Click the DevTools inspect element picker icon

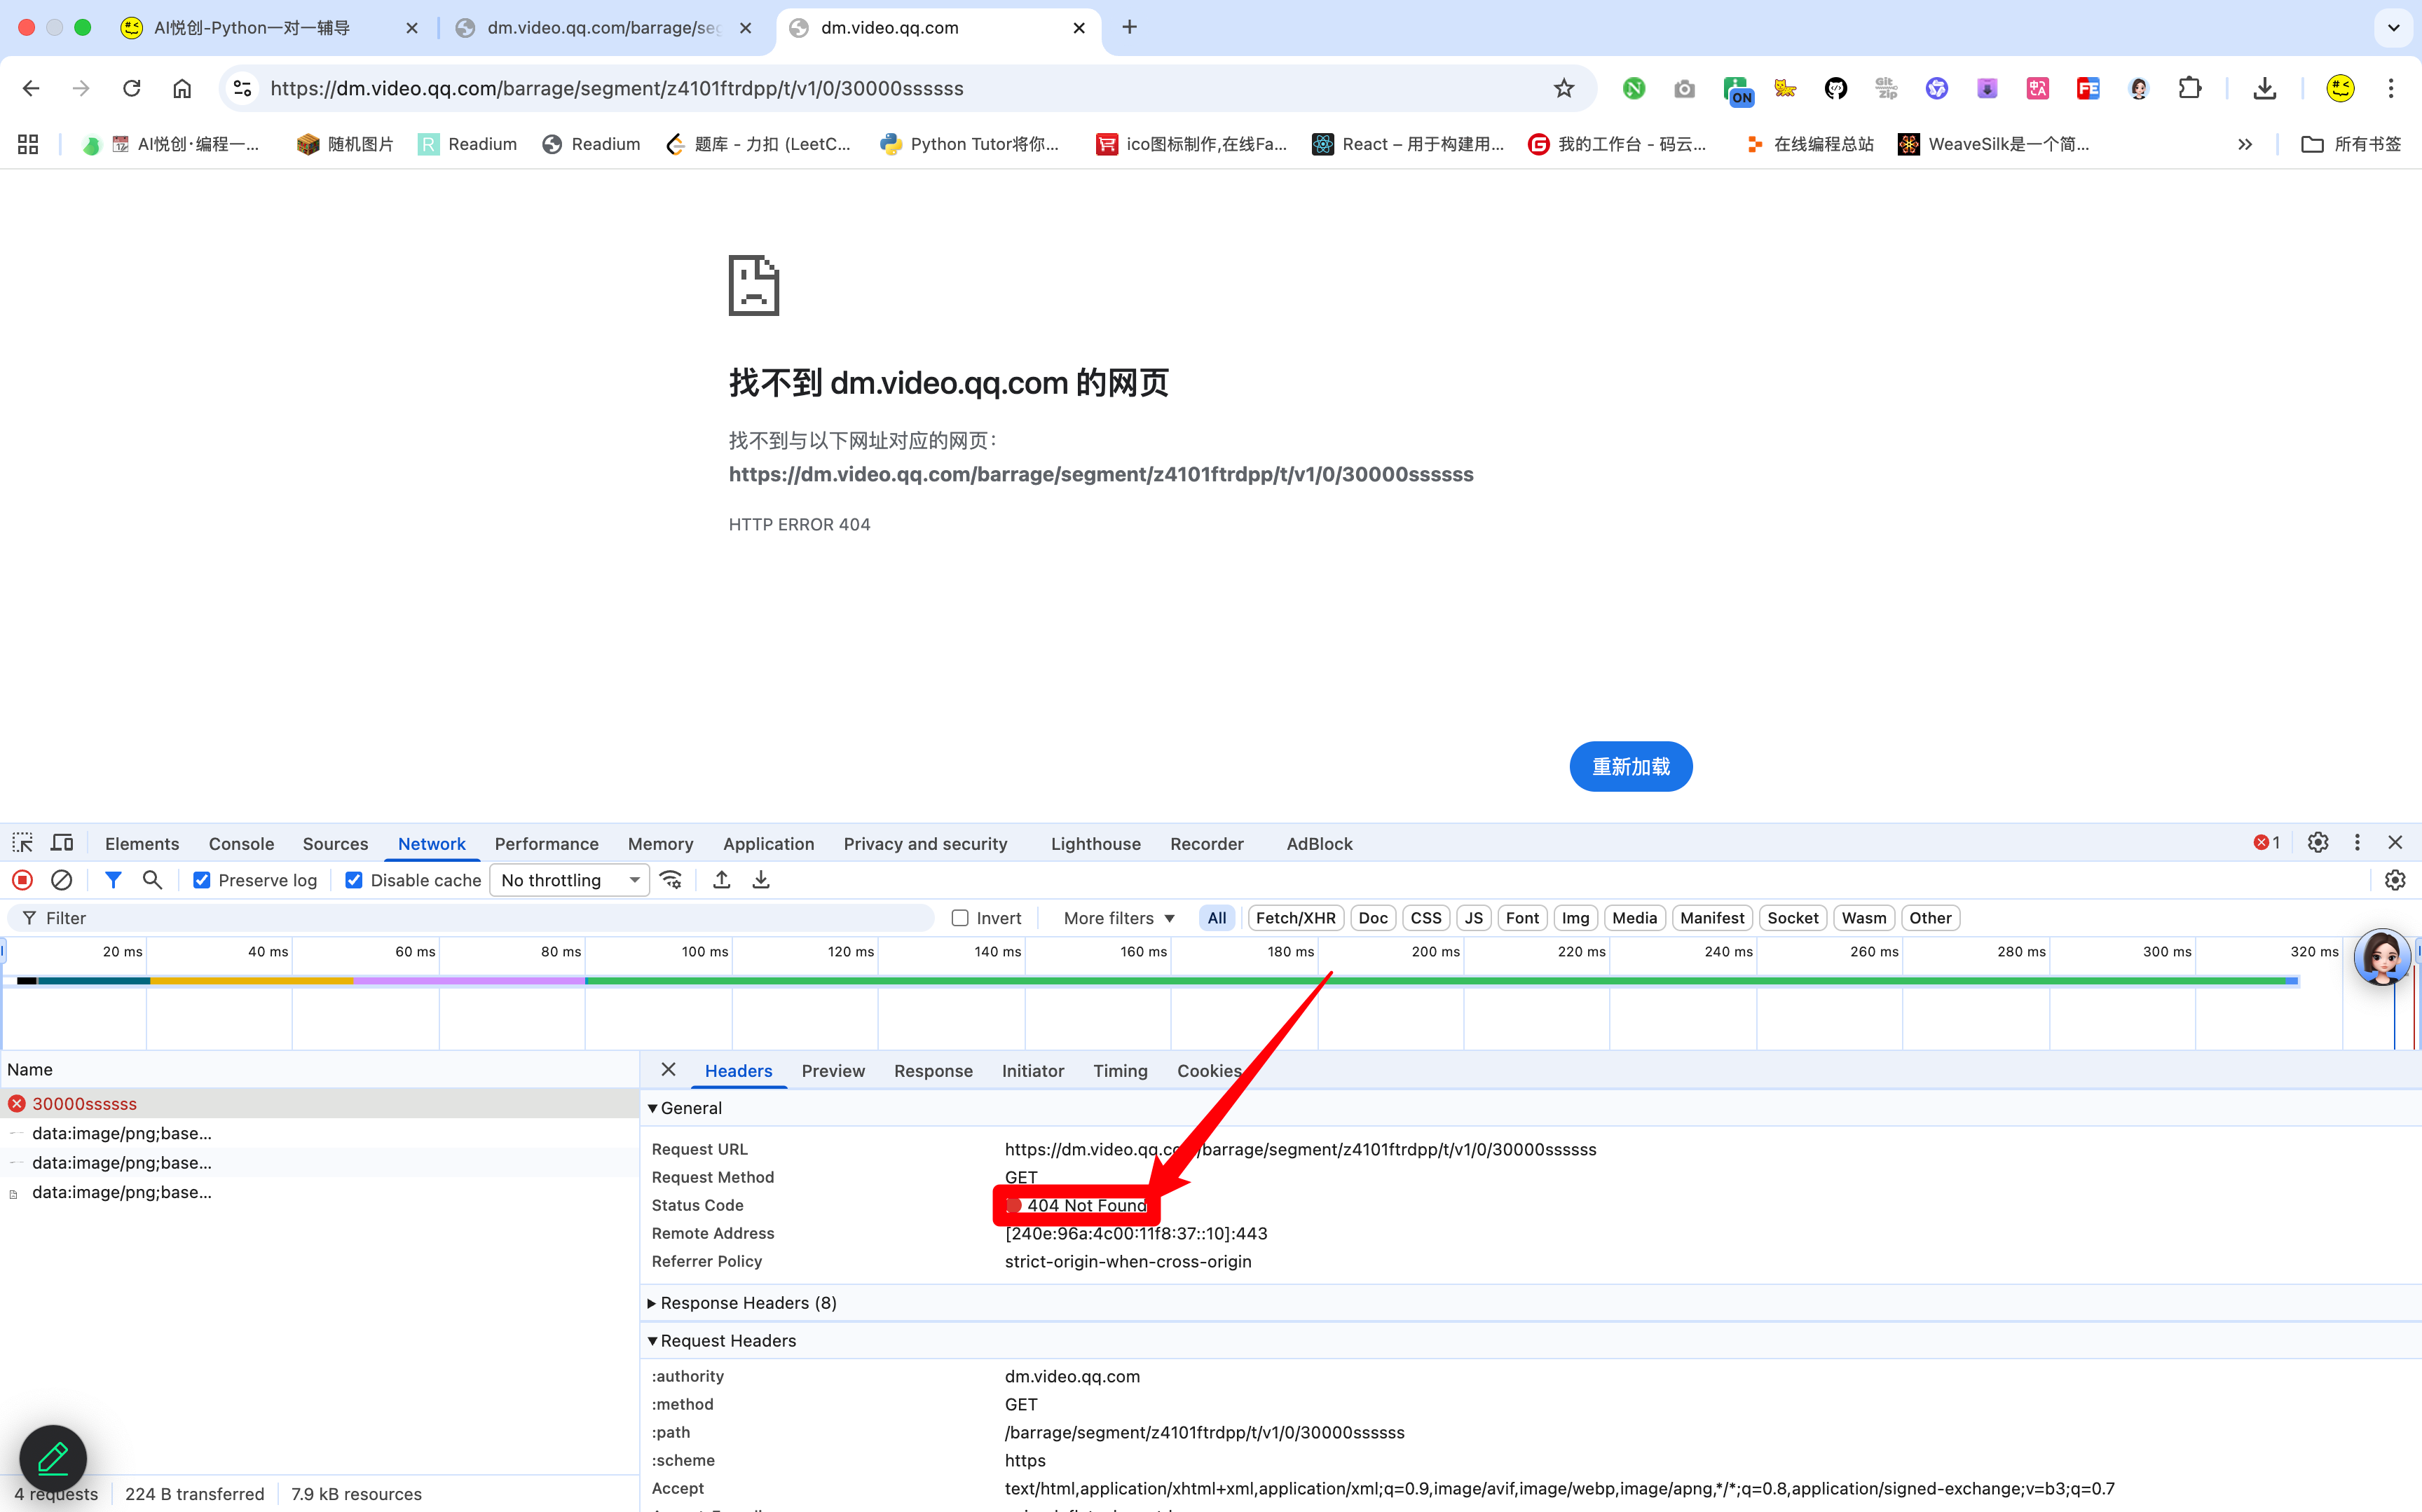coord(23,843)
